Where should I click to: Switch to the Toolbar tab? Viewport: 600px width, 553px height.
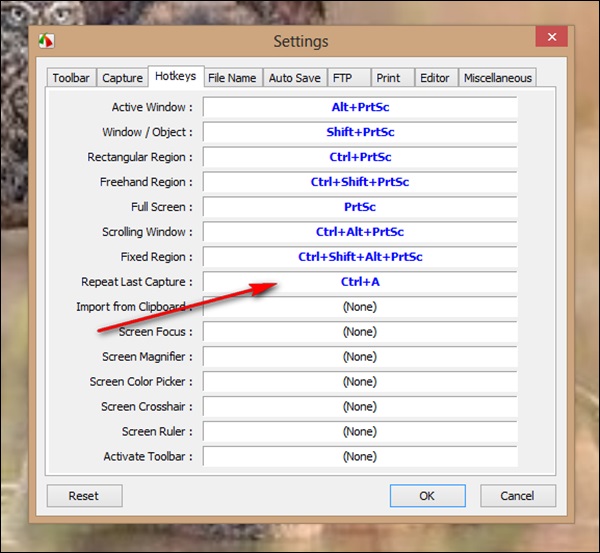point(71,78)
